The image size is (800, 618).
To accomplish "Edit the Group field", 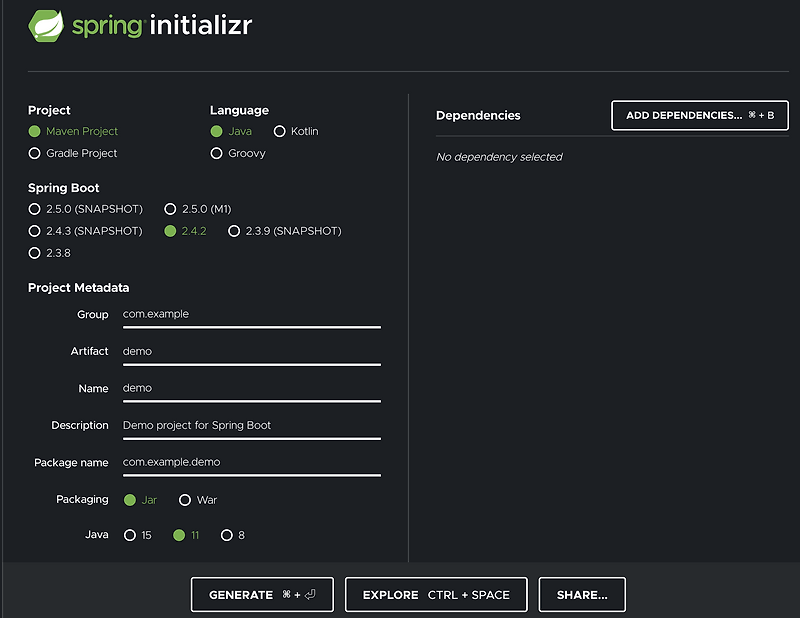I will click(x=250, y=314).
